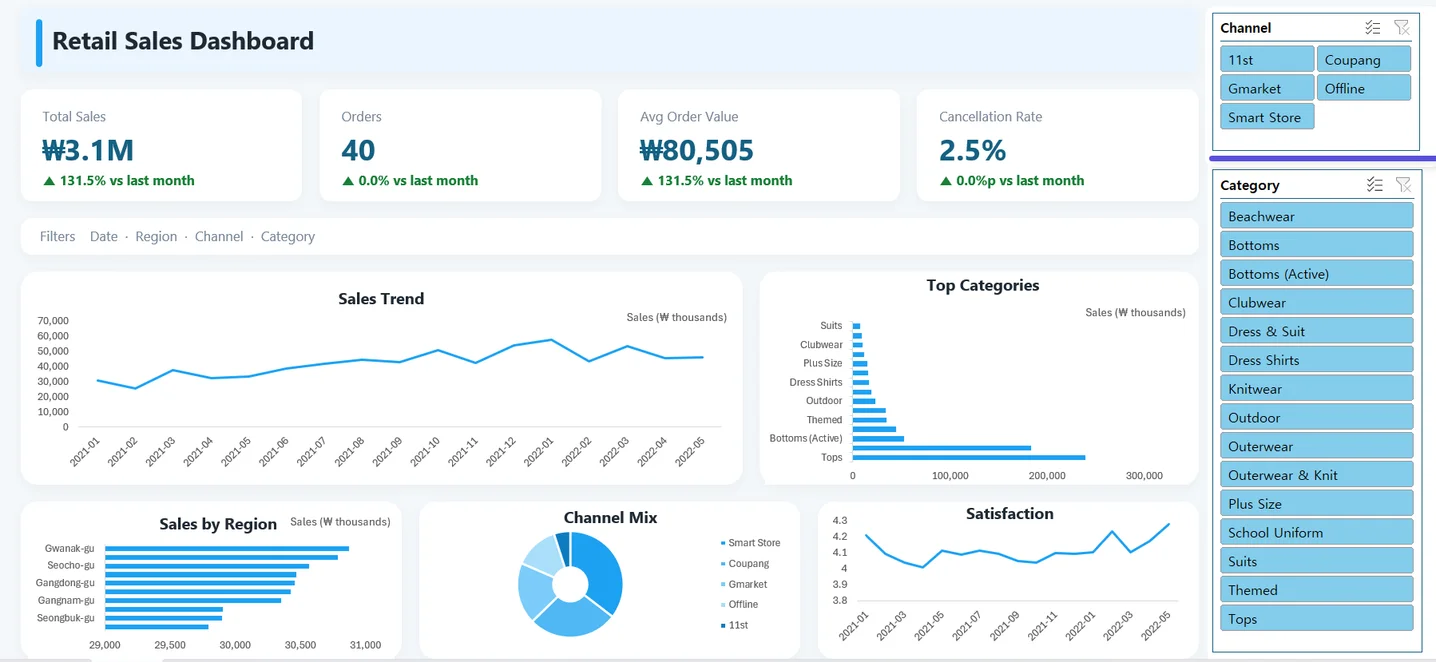Click multi-select icon in Category slicer
1436x662 pixels.
click(1375, 185)
